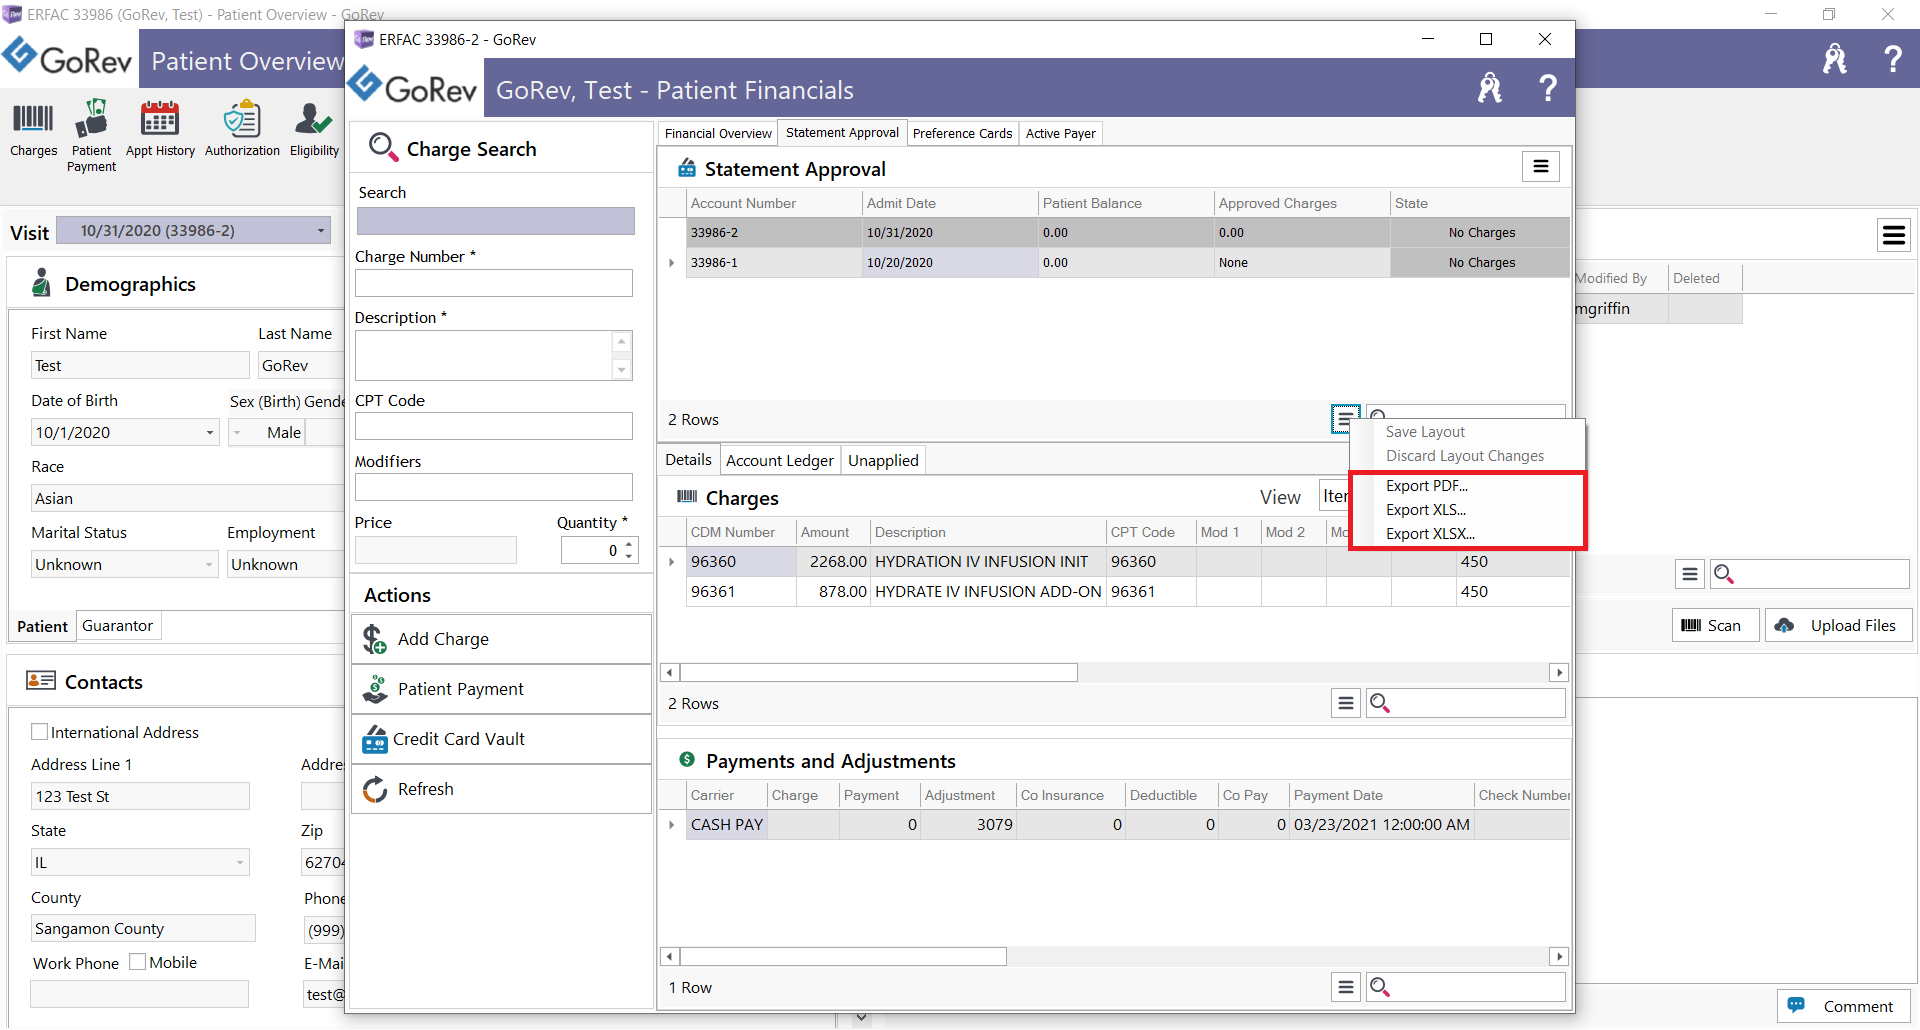This screenshot has width=1920, height=1030.
Task: Click the ribbon award icon in Patient Financials
Action: point(1490,89)
